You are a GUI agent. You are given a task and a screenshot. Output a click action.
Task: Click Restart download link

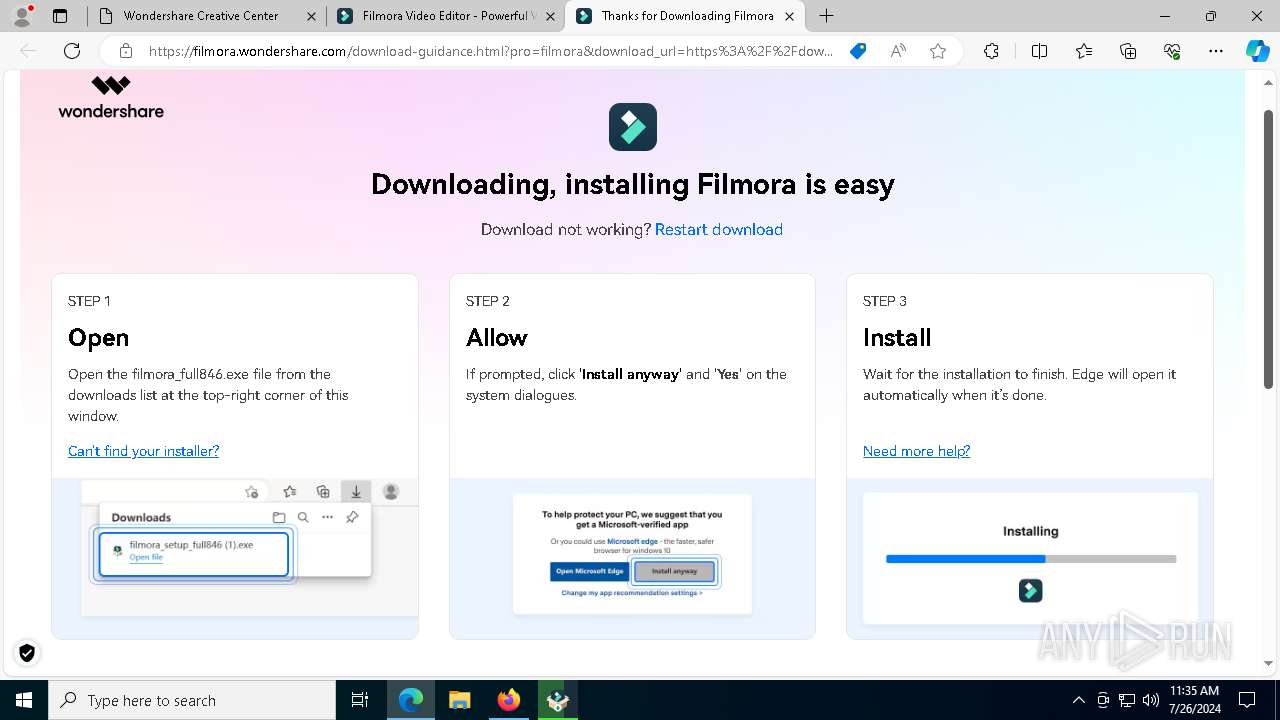[718, 229]
